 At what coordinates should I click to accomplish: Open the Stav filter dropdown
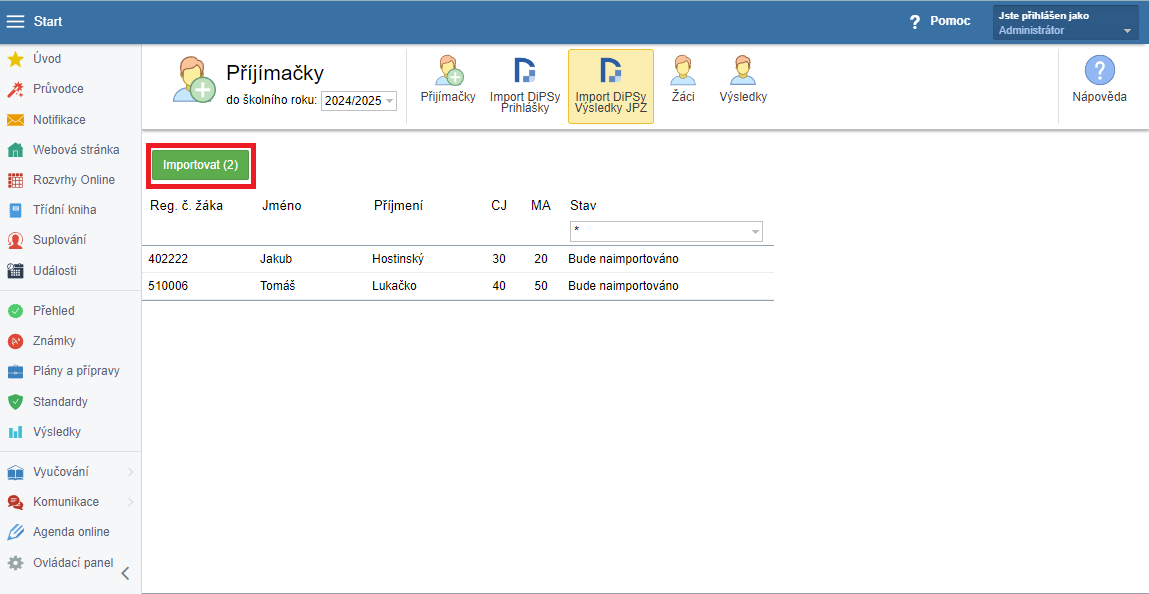click(x=666, y=231)
